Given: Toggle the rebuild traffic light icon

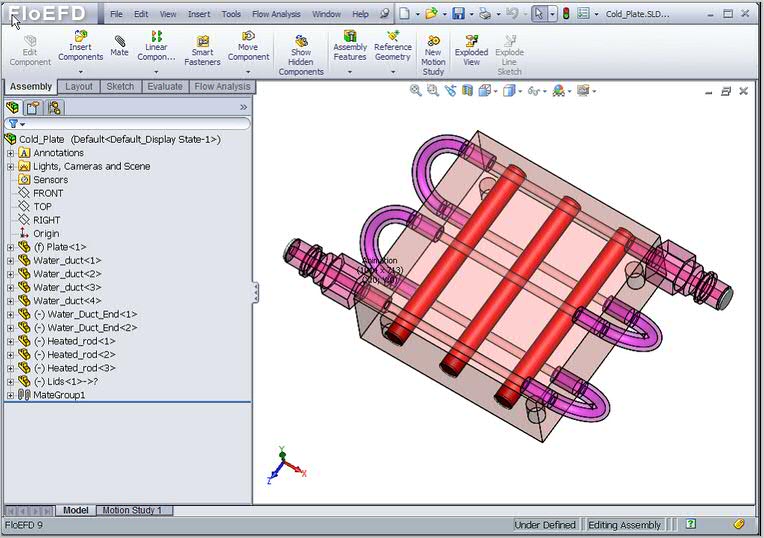Looking at the screenshot, I should click(565, 14).
